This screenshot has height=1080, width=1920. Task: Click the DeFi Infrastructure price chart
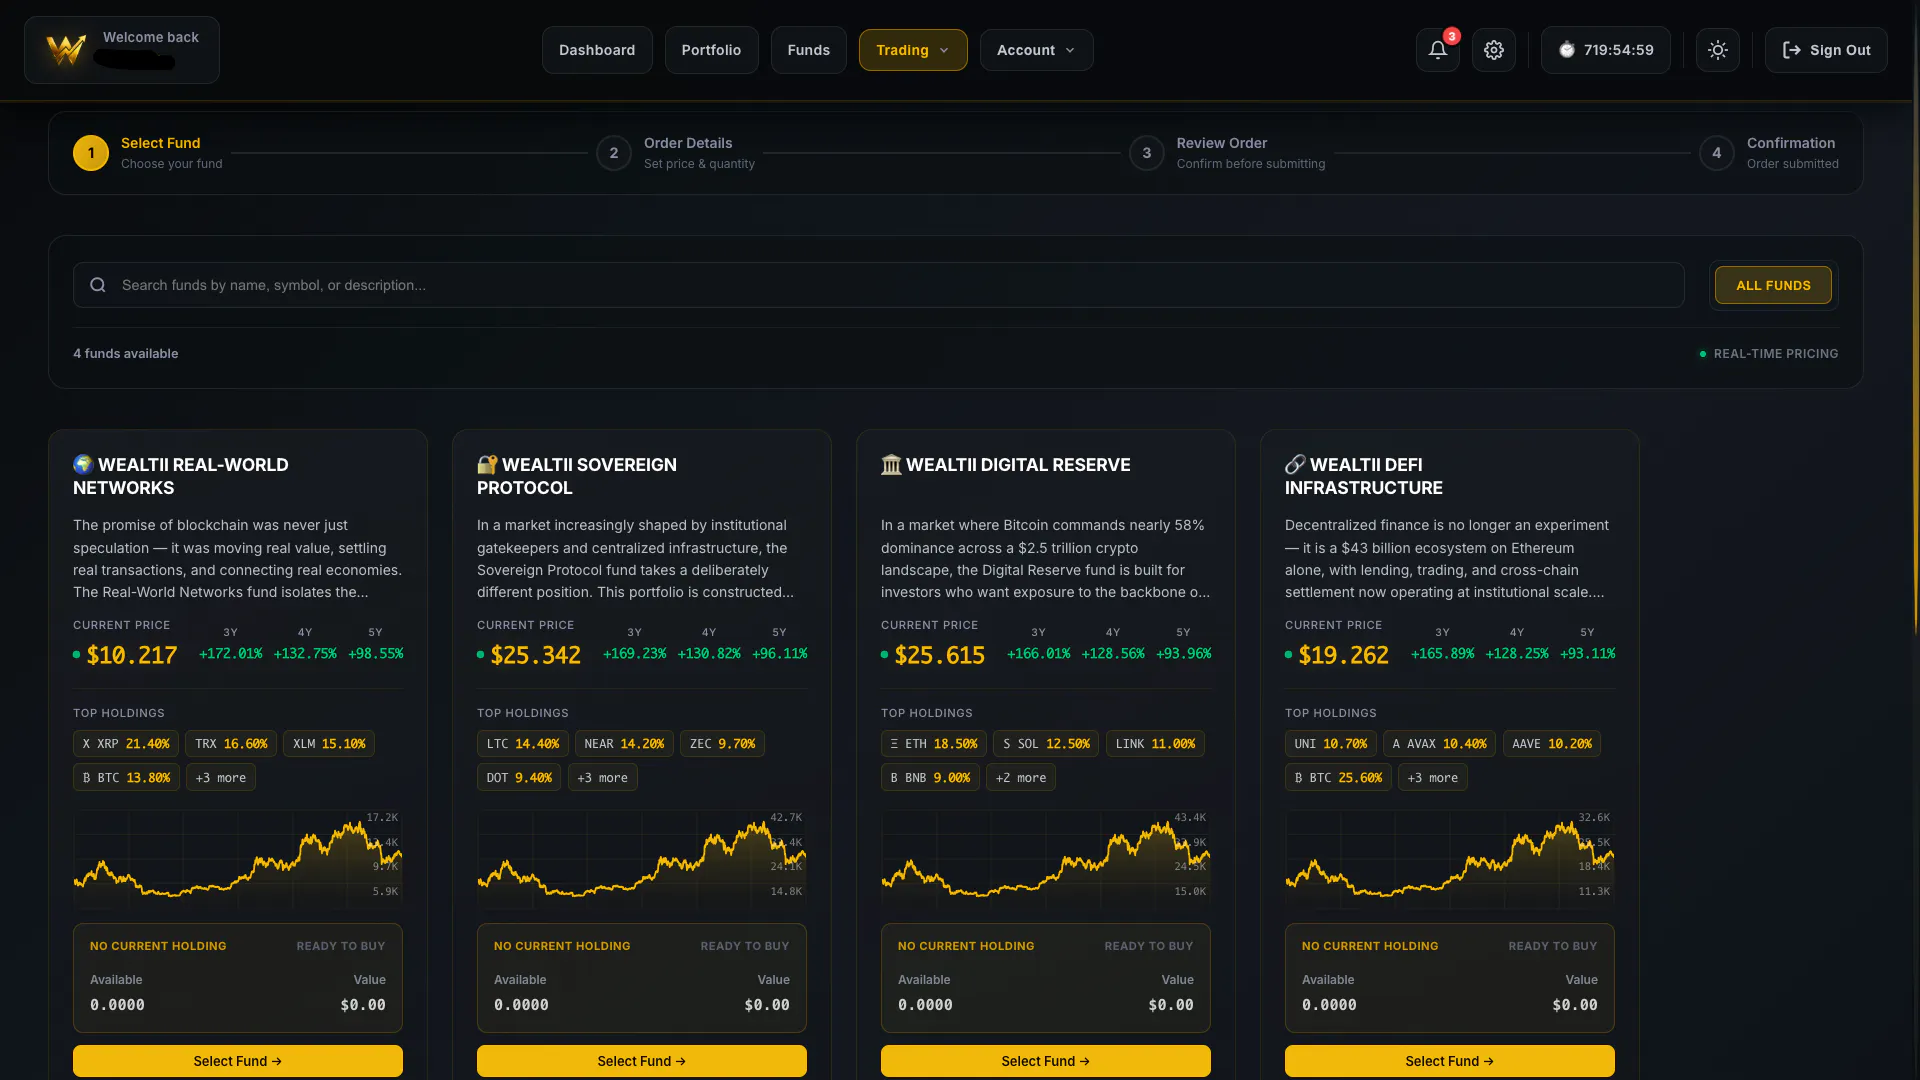(x=1450, y=858)
